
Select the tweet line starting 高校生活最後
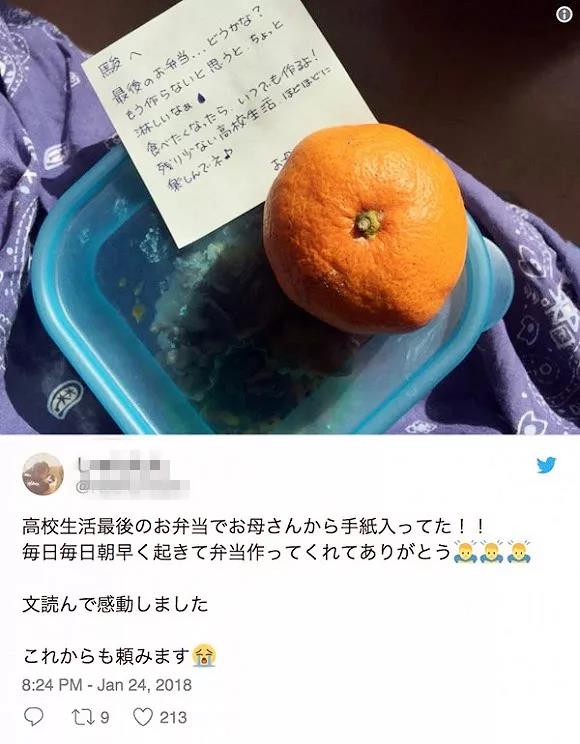click(x=253, y=526)
